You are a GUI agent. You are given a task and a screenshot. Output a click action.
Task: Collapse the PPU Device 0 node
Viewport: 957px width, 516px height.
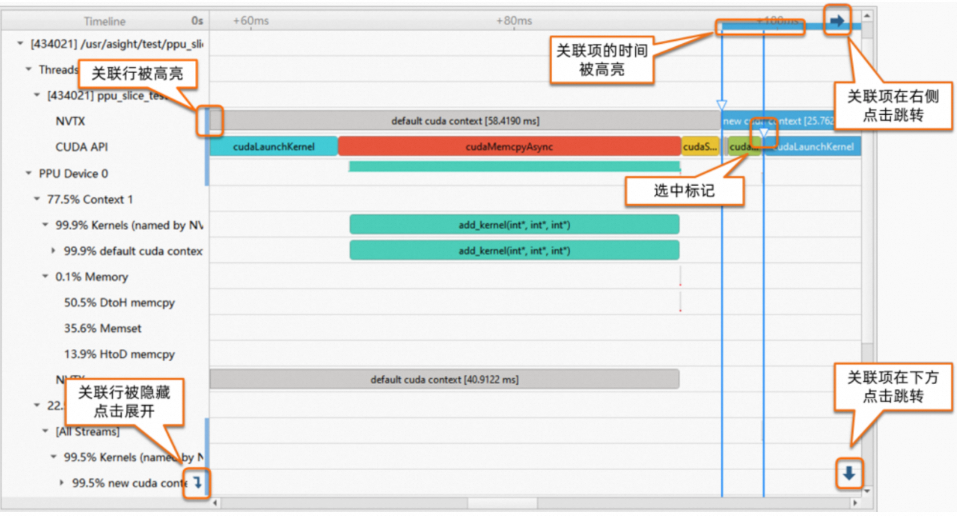(x=29, y=173)
